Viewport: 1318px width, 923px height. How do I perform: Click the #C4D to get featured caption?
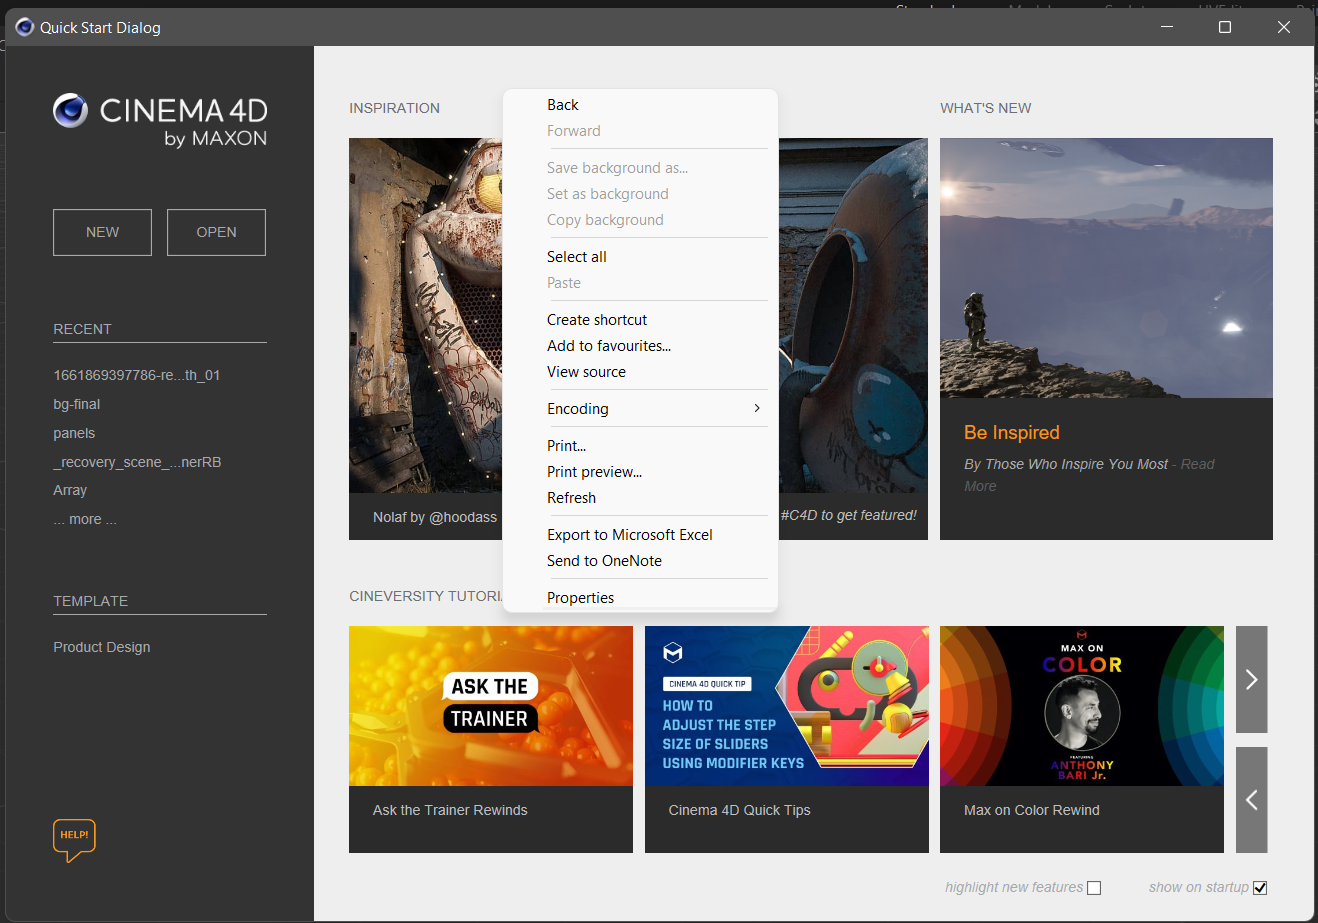pyautogui.click(x=849, y=515)
